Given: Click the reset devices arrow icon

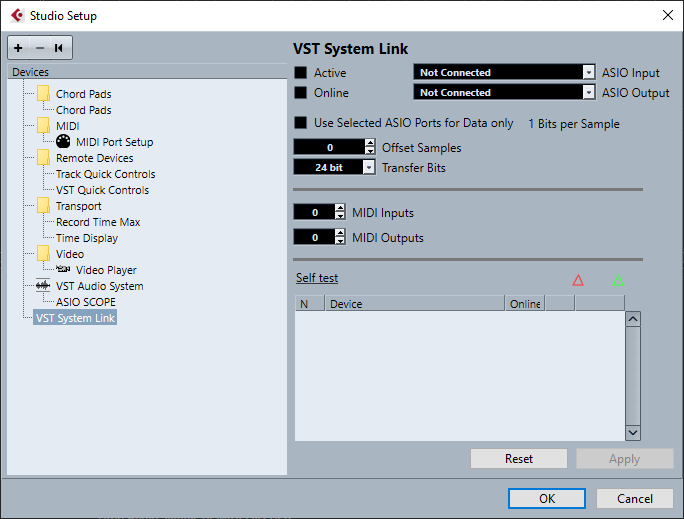Looking at the screenshot, I should tap(60, 48).
